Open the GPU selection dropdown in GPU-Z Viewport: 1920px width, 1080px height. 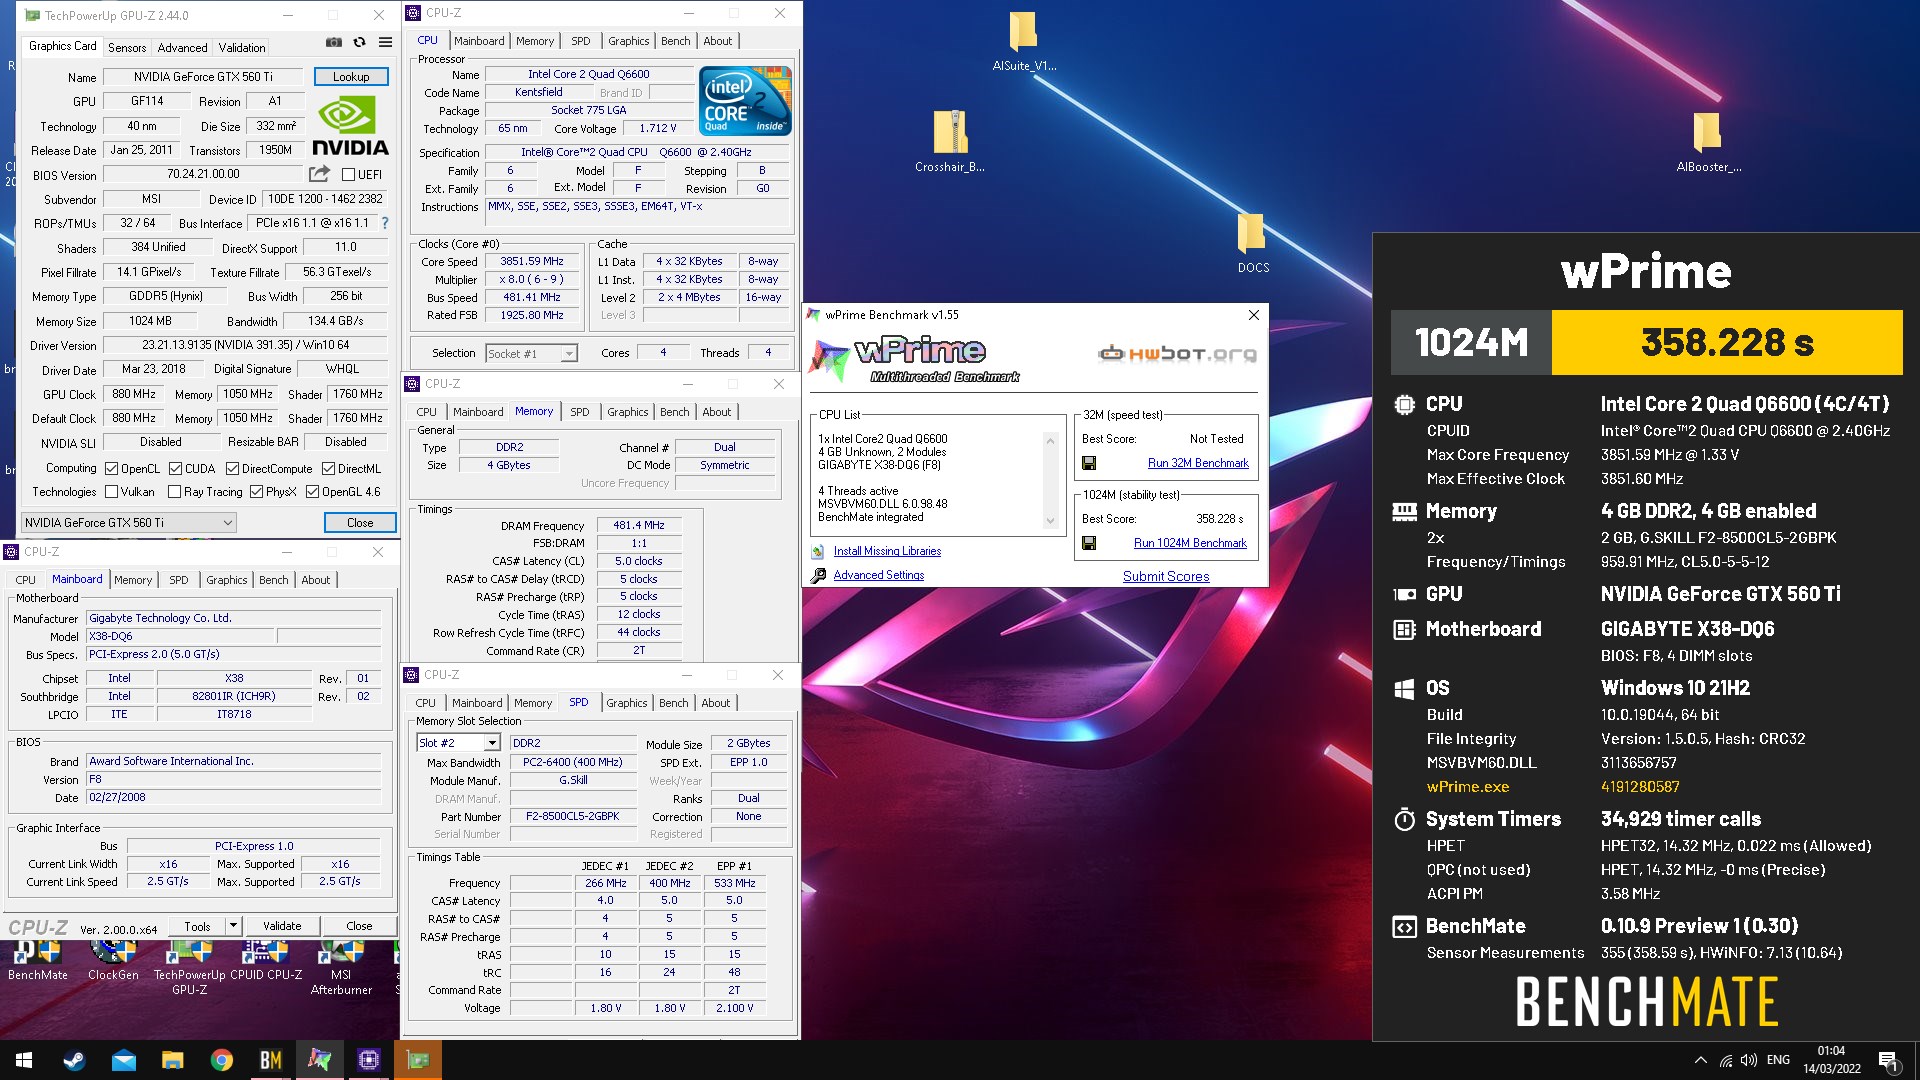(x=129, y=522)
